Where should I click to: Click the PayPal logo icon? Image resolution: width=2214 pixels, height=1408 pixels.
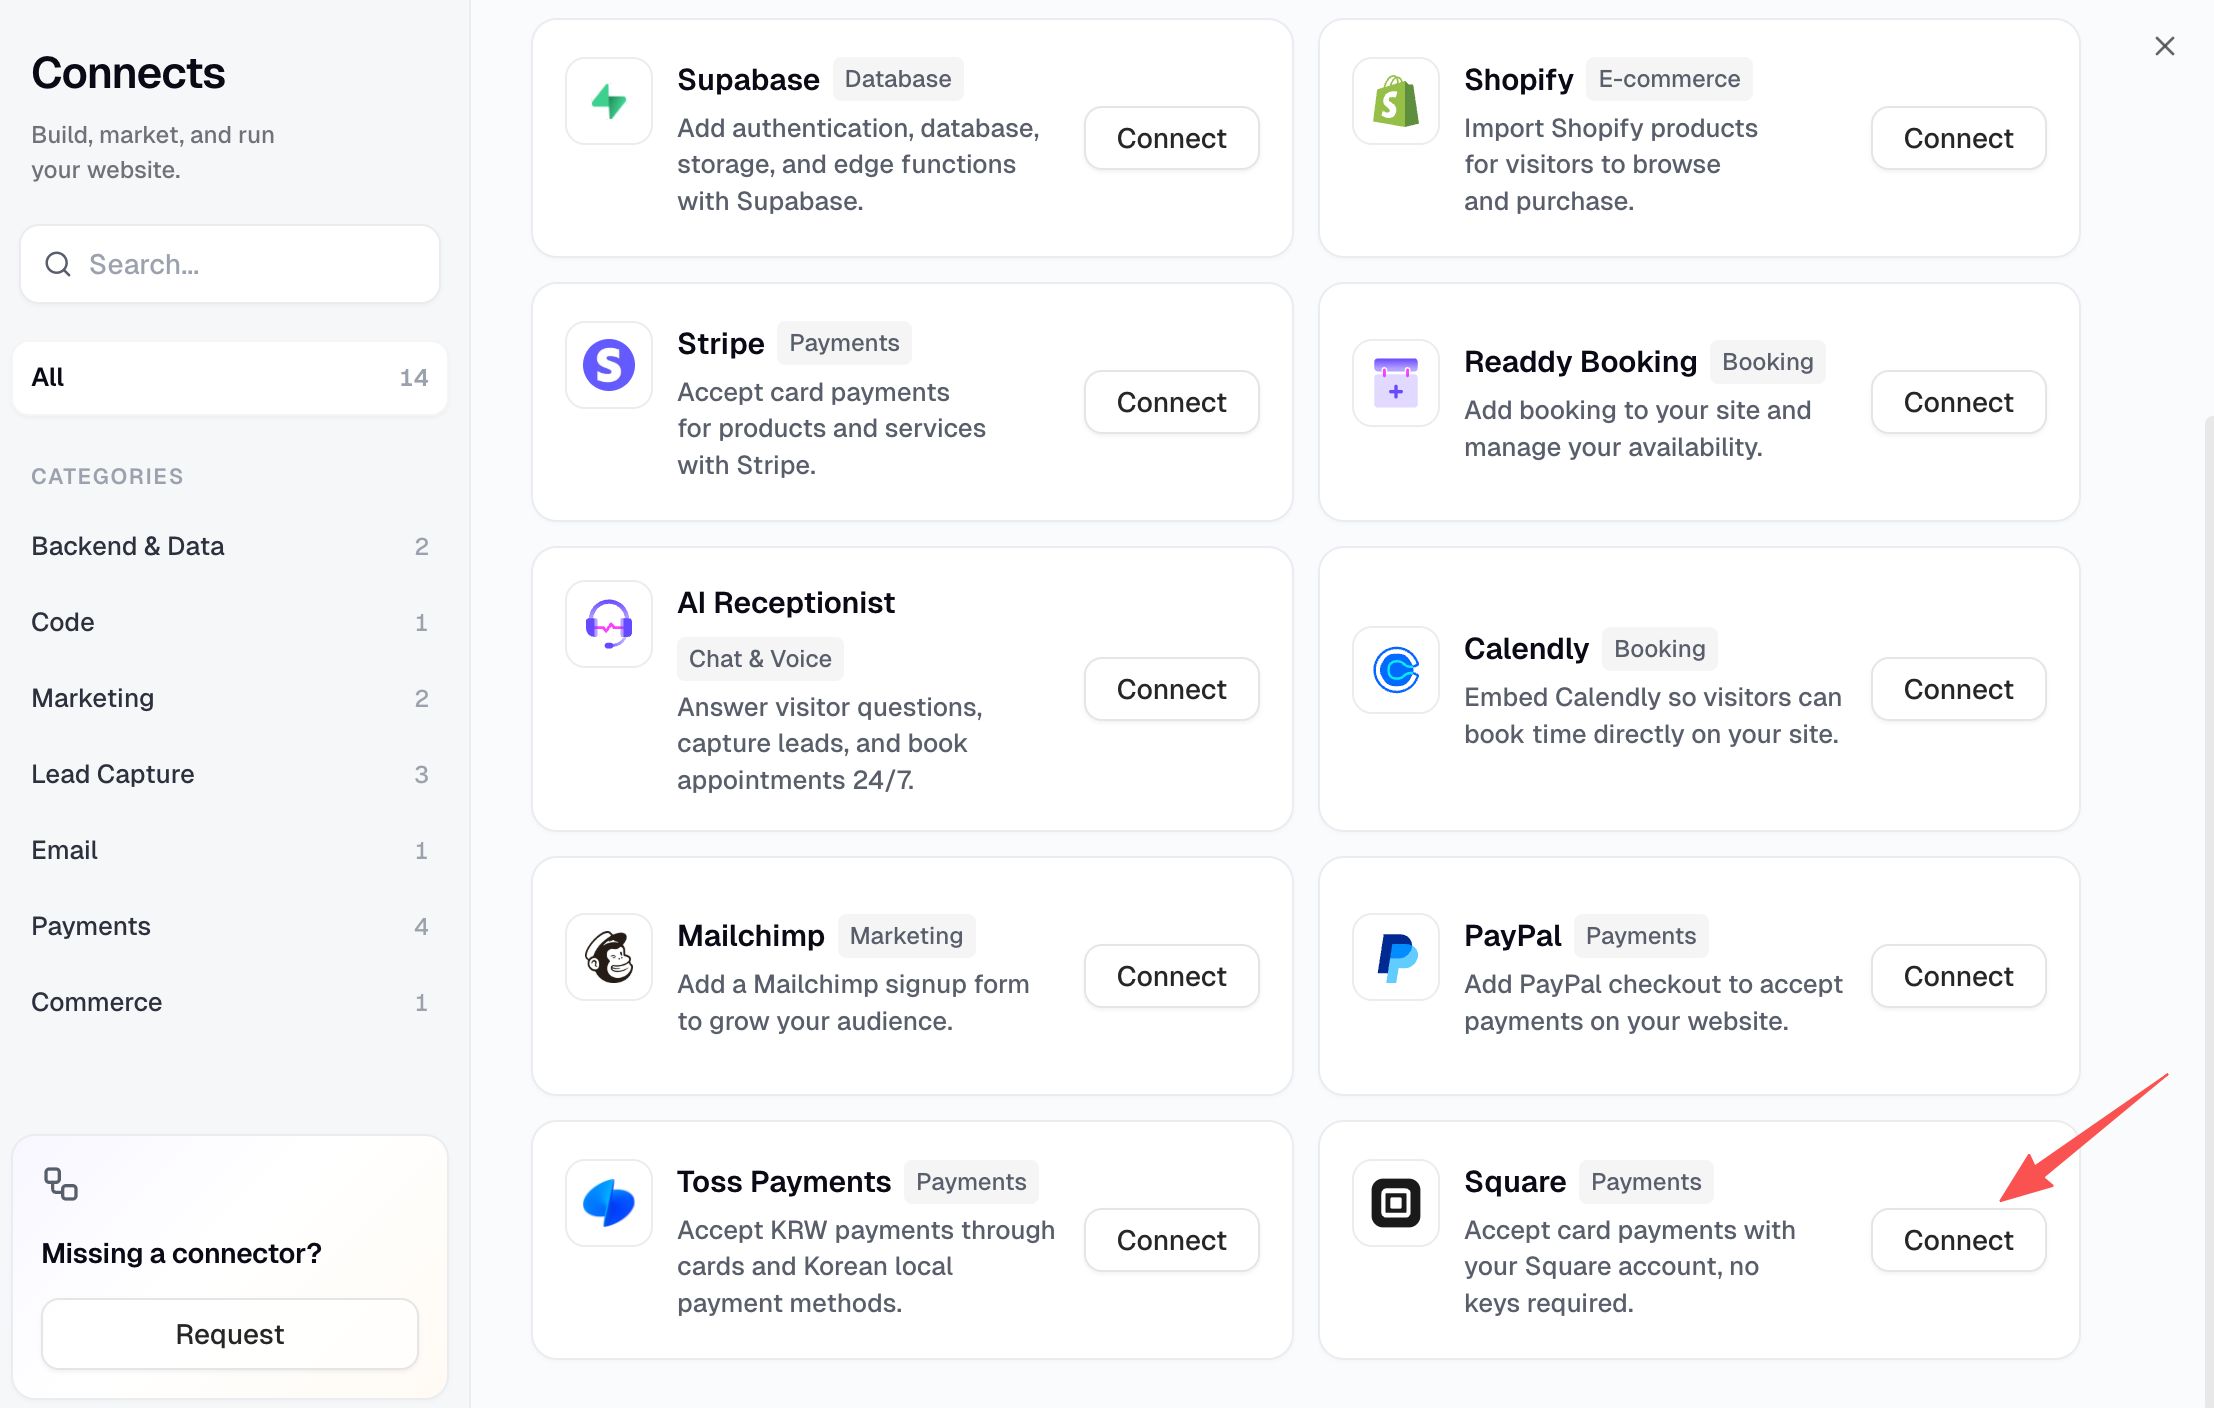(1396, 957)
